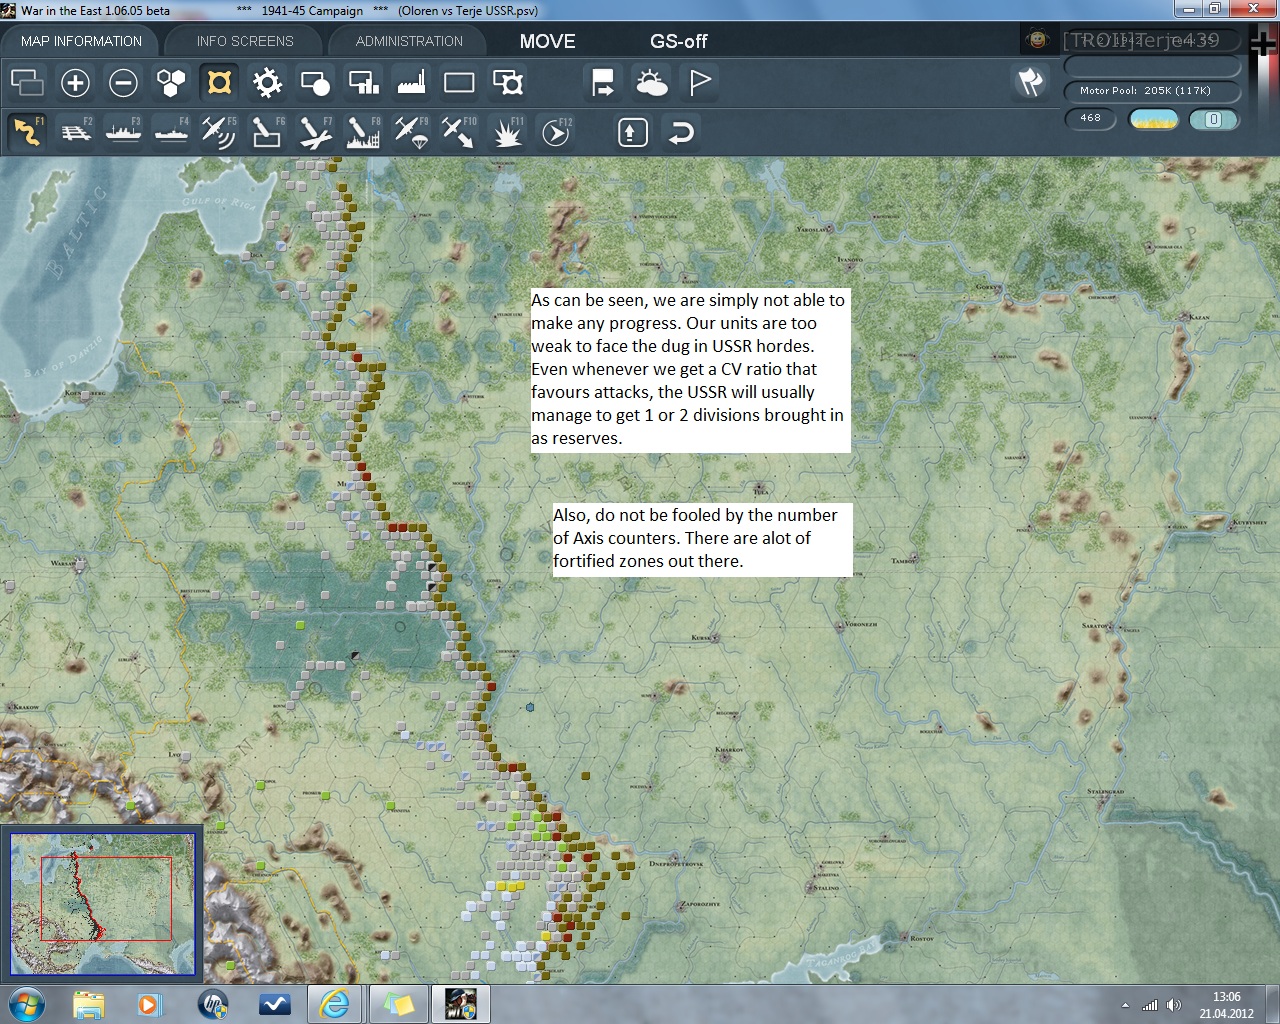Click the GS-off status label
This screenshot has width=1280, height=1024.
(678, 41)
